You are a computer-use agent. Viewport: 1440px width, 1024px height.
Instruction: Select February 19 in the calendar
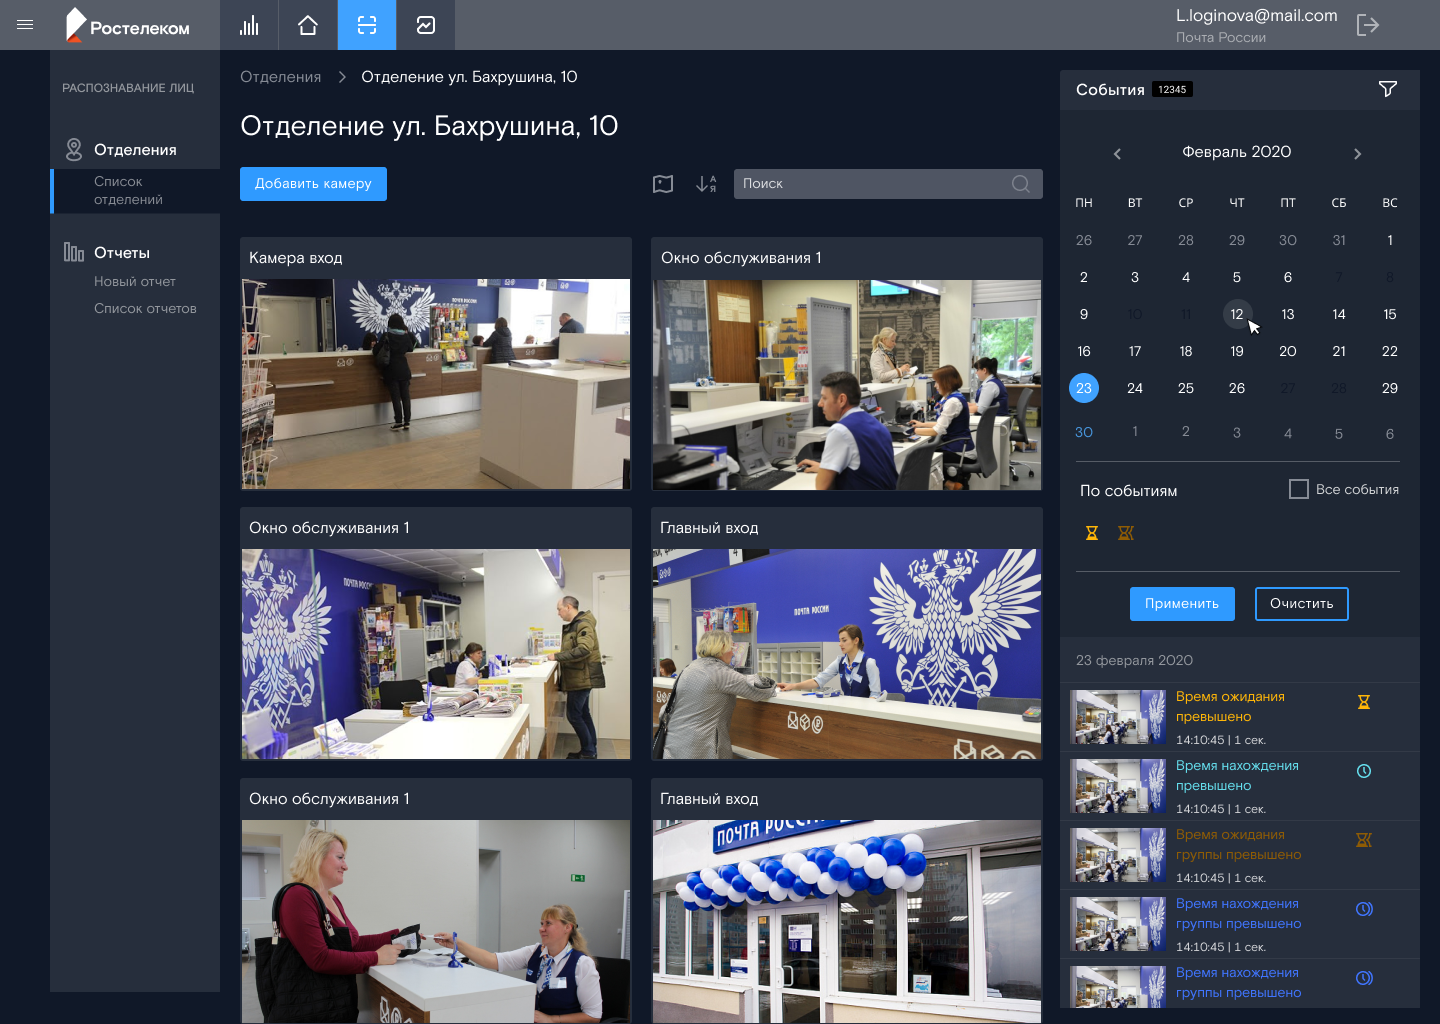pos(1237,351)
